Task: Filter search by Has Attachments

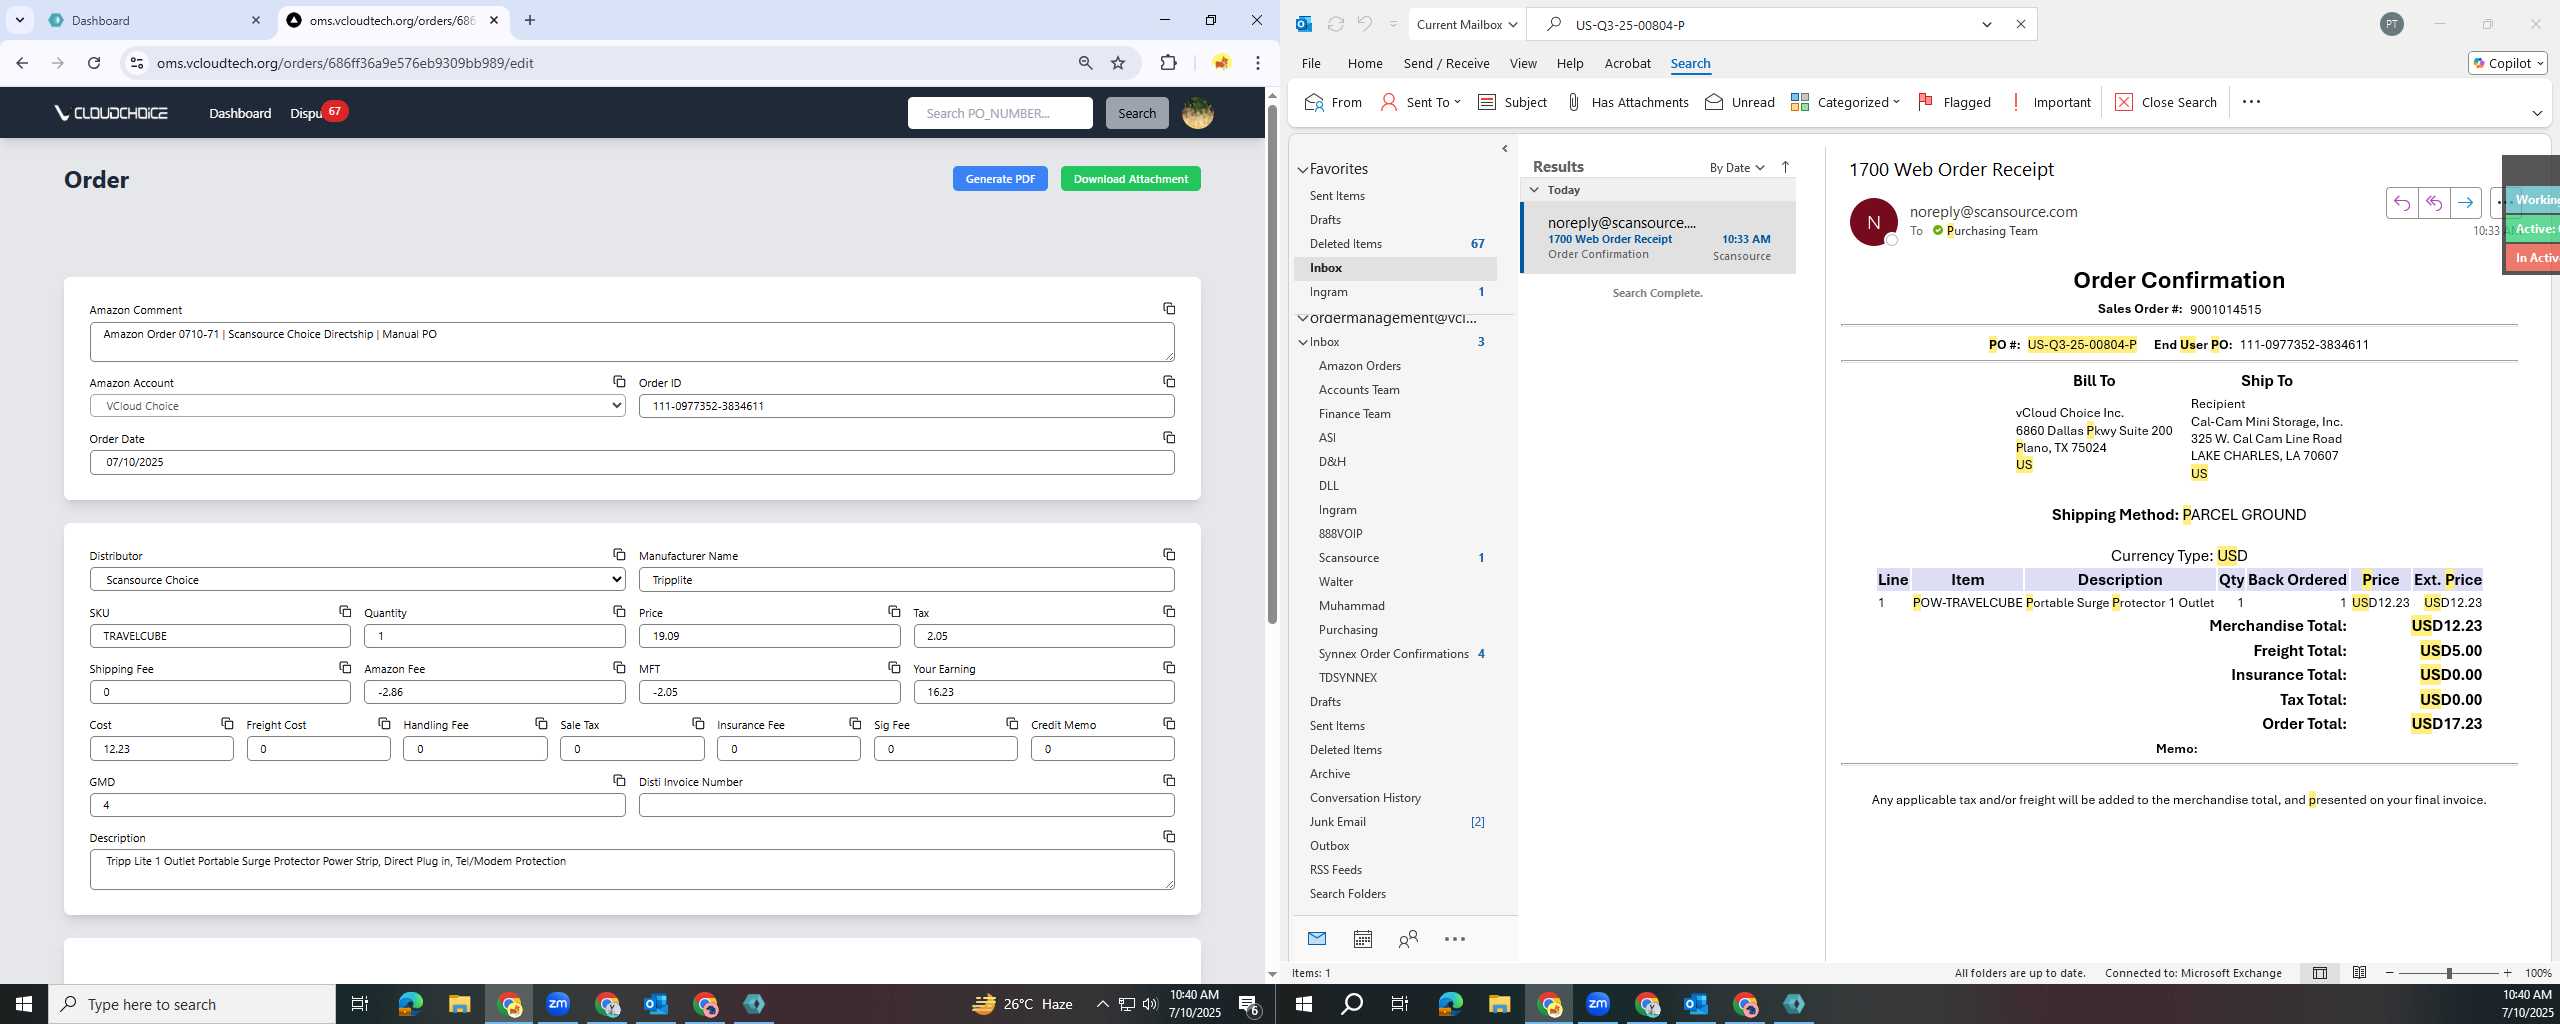Action: (1627, 102)
